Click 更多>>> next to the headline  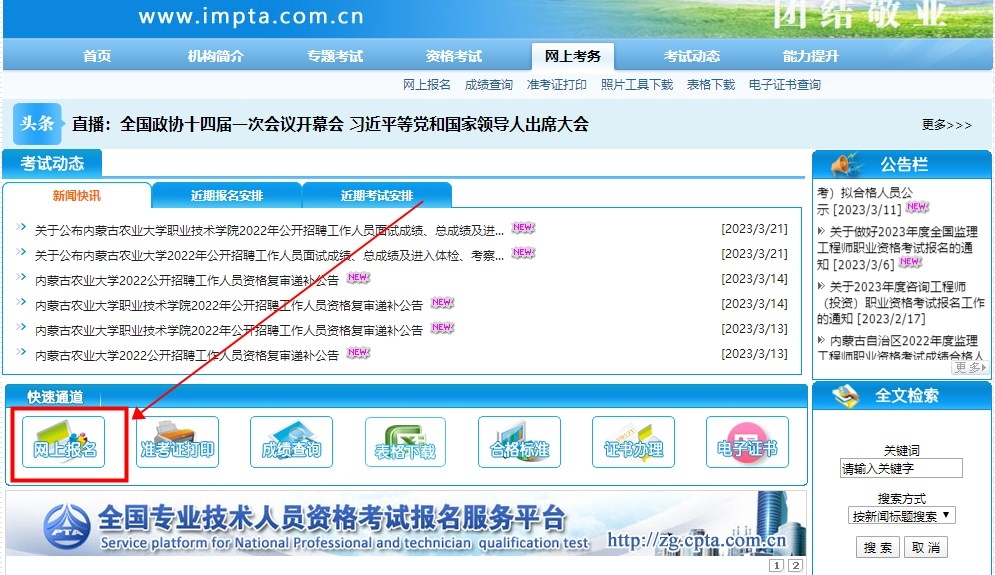[946, 125]
